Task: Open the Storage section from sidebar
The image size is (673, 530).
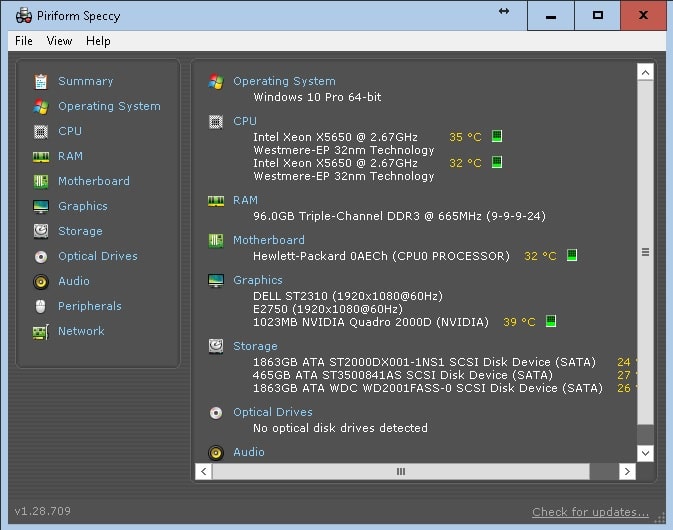Action: pos(80,231)
